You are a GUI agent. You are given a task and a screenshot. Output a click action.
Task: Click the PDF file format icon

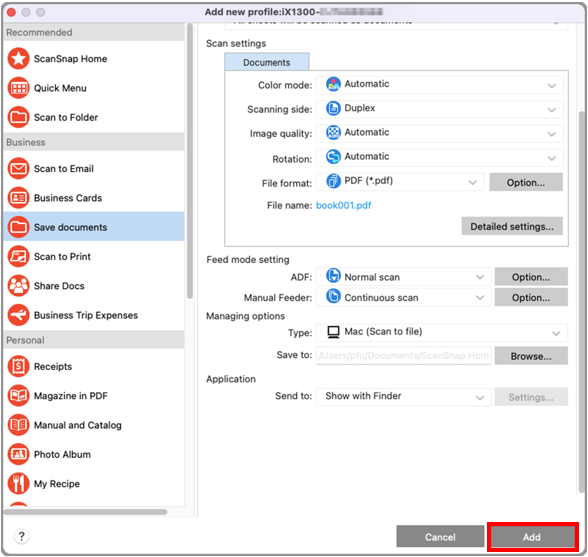[333, 181]
